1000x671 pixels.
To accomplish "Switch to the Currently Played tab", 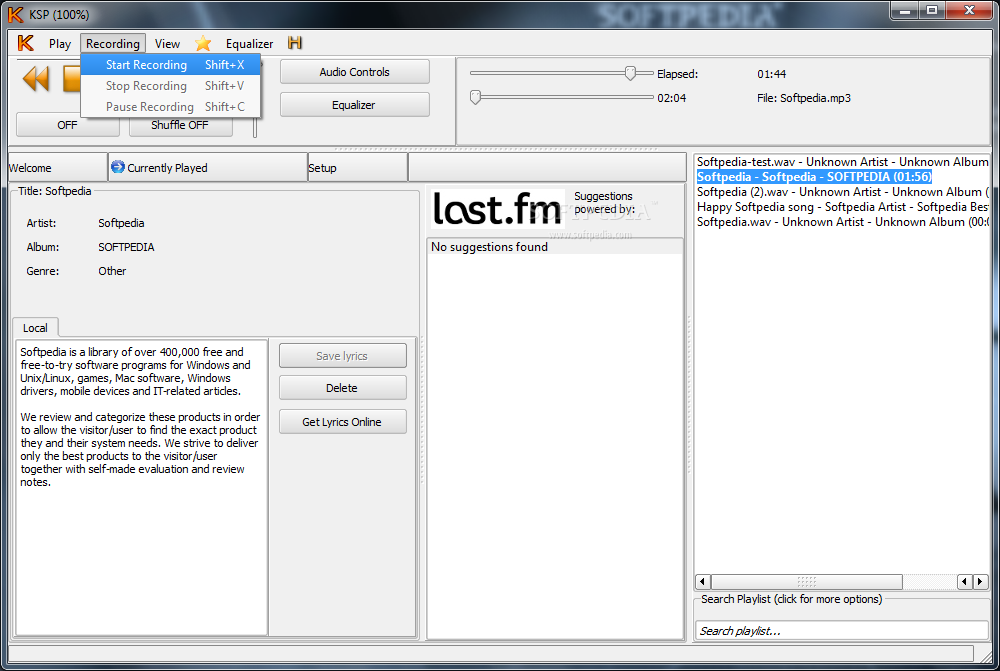I will pos(208,167).
